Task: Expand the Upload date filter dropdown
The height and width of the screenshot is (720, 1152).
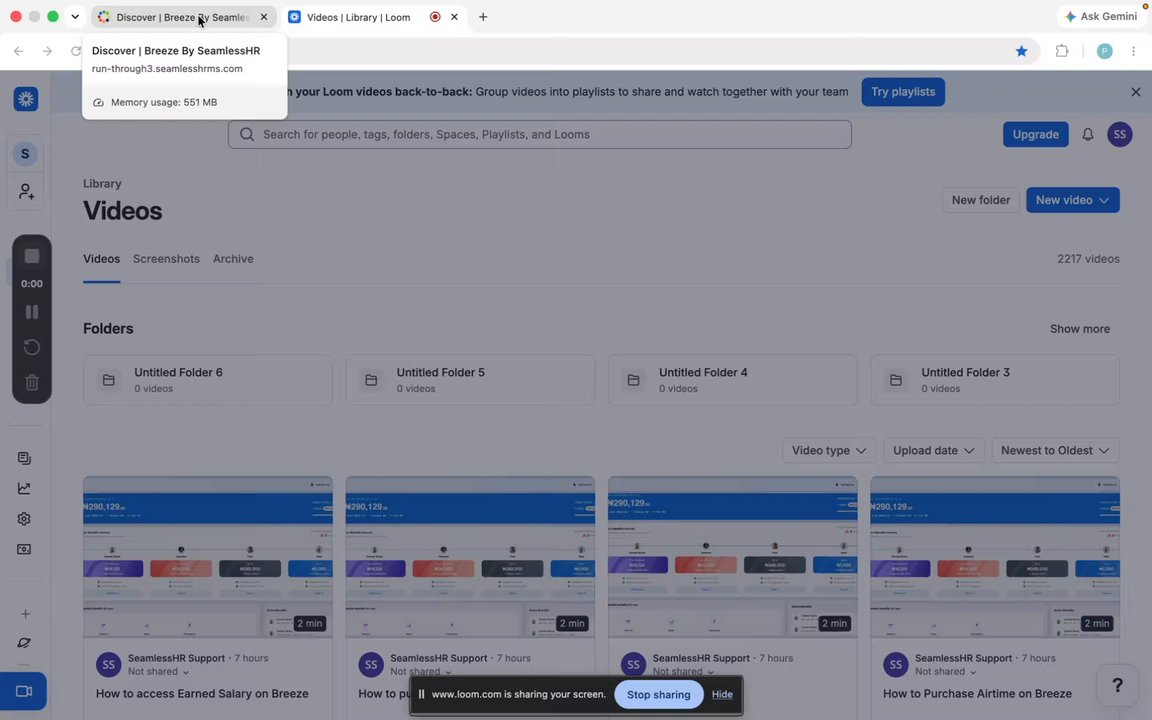Action: pos(933,450)
